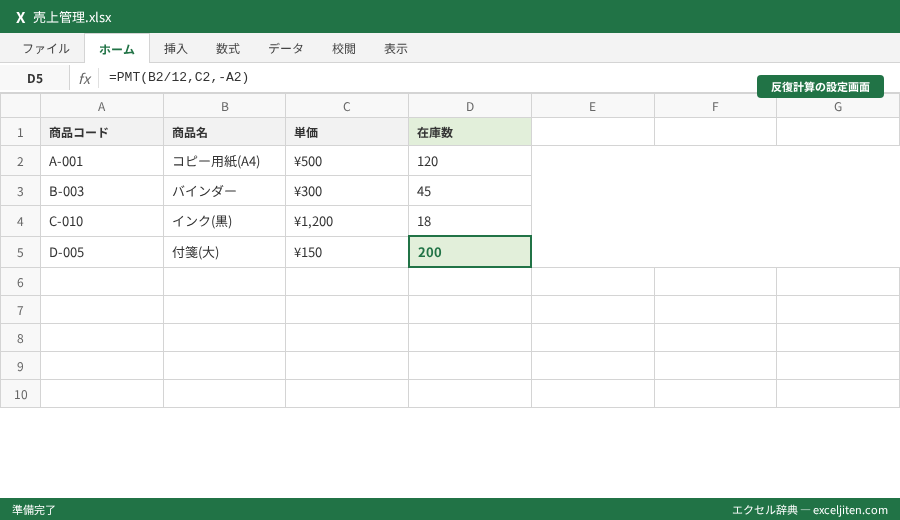The image size is (900, 520).
Task: Select column F header
Action: coord(715,106)
